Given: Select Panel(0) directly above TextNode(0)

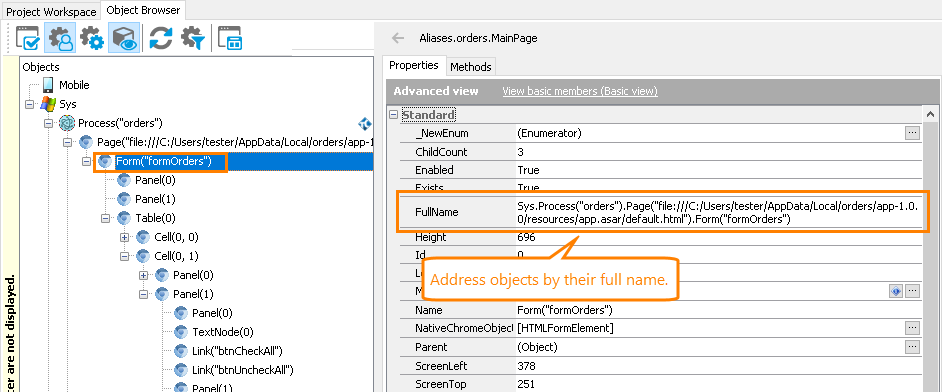Looking at the screenshot, I should (212, 313).
